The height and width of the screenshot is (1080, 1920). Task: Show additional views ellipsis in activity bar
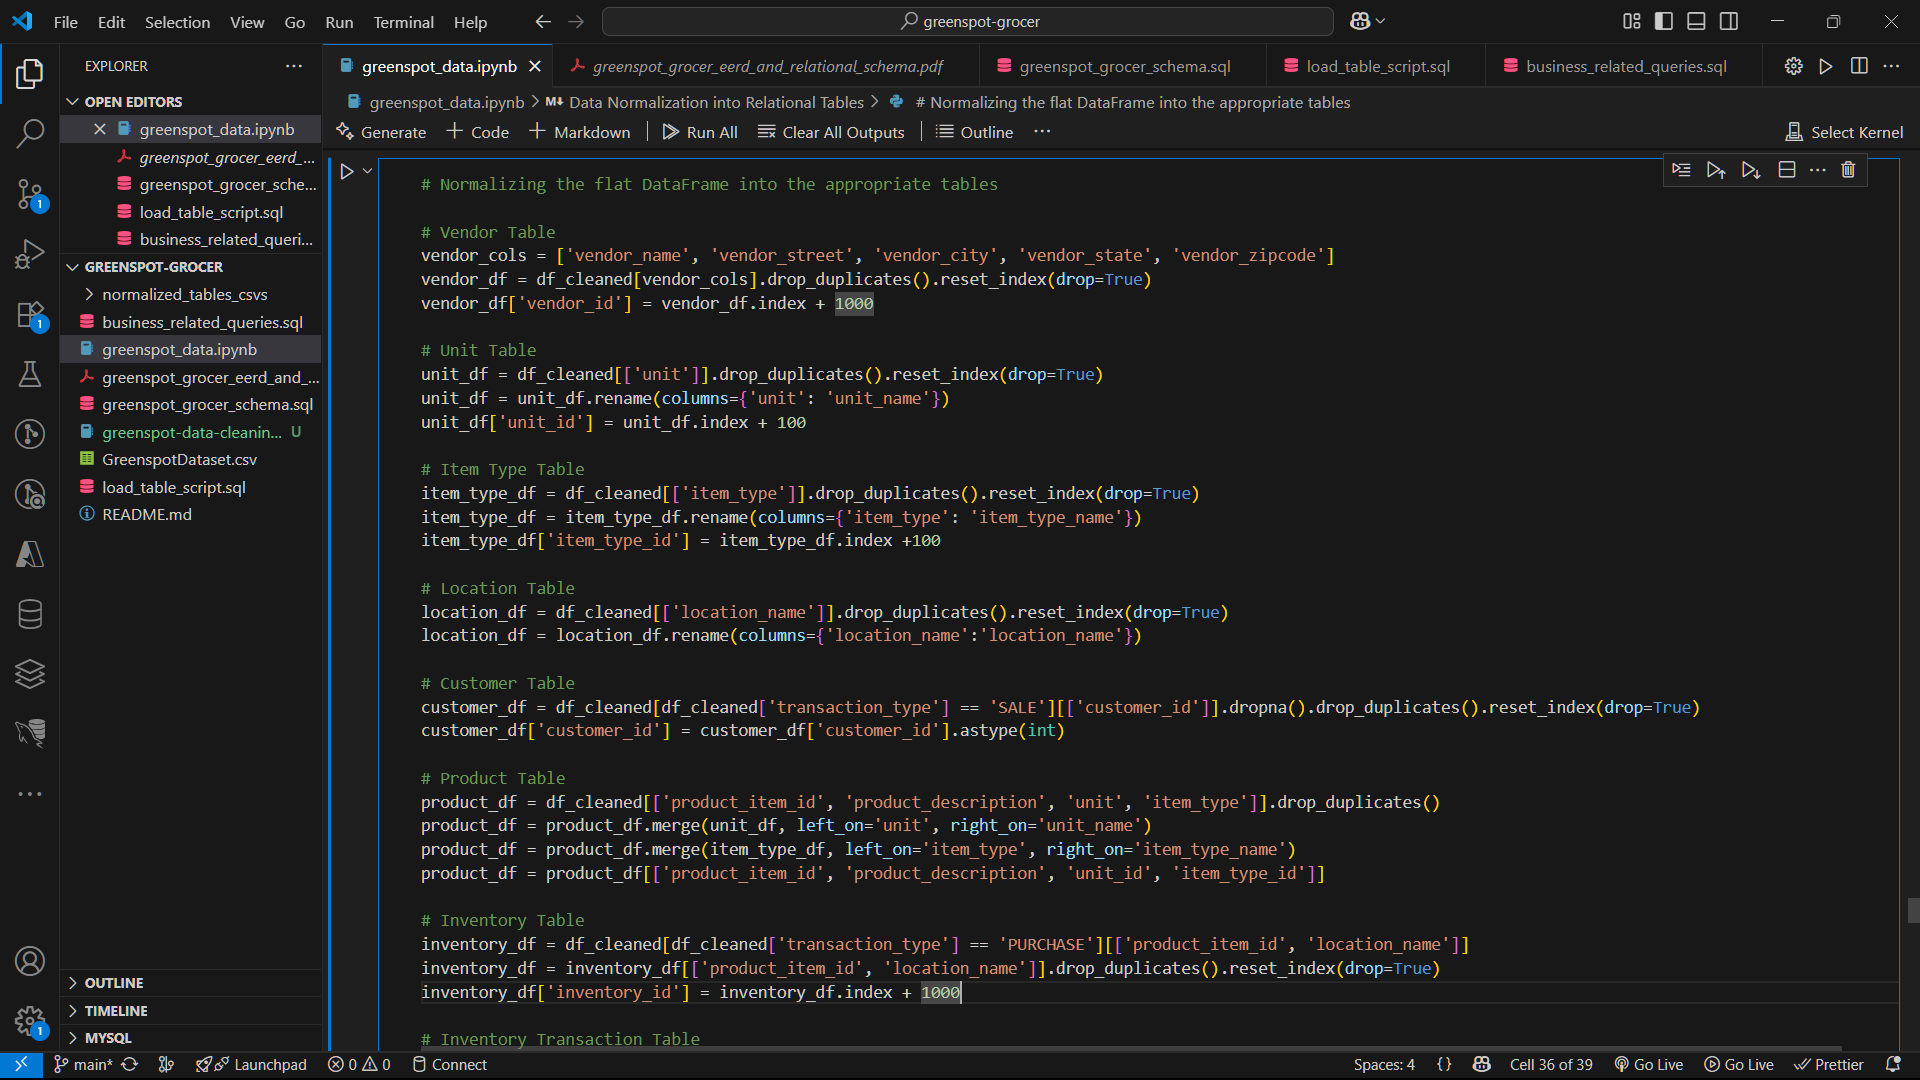[x=30, y=794]
